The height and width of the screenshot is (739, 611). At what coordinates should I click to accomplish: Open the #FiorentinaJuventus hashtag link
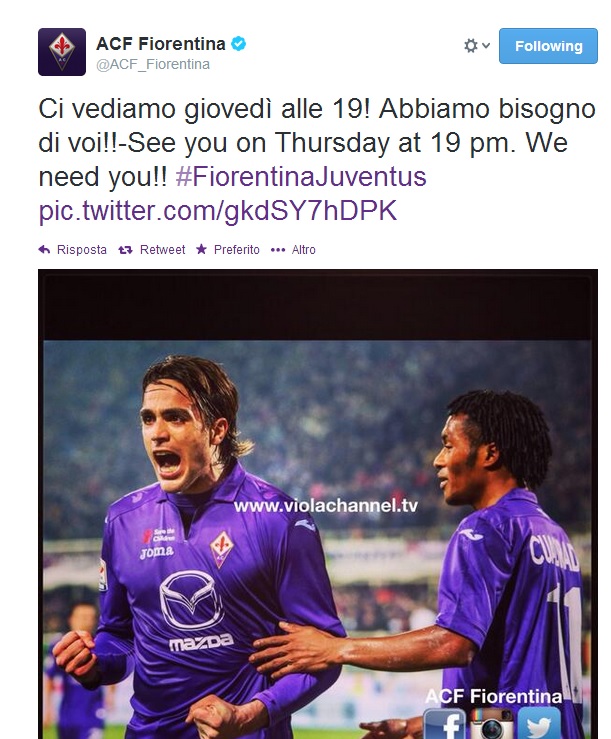click(301, 177)
